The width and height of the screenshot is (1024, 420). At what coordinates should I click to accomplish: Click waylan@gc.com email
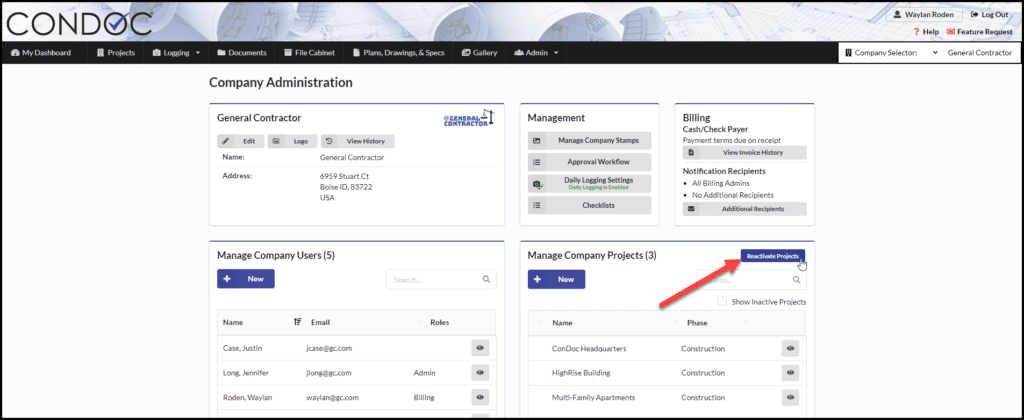332,397
